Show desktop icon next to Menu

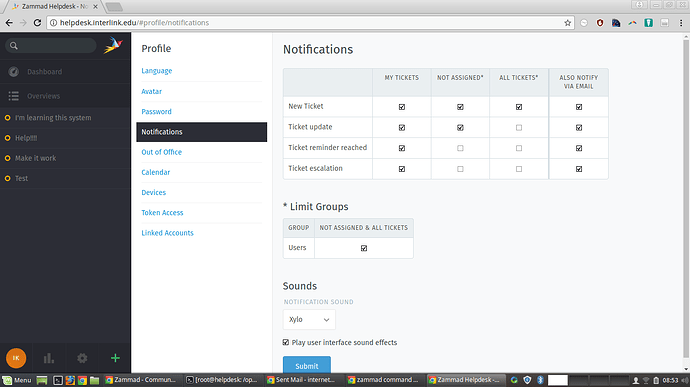(x=42, y=380)
